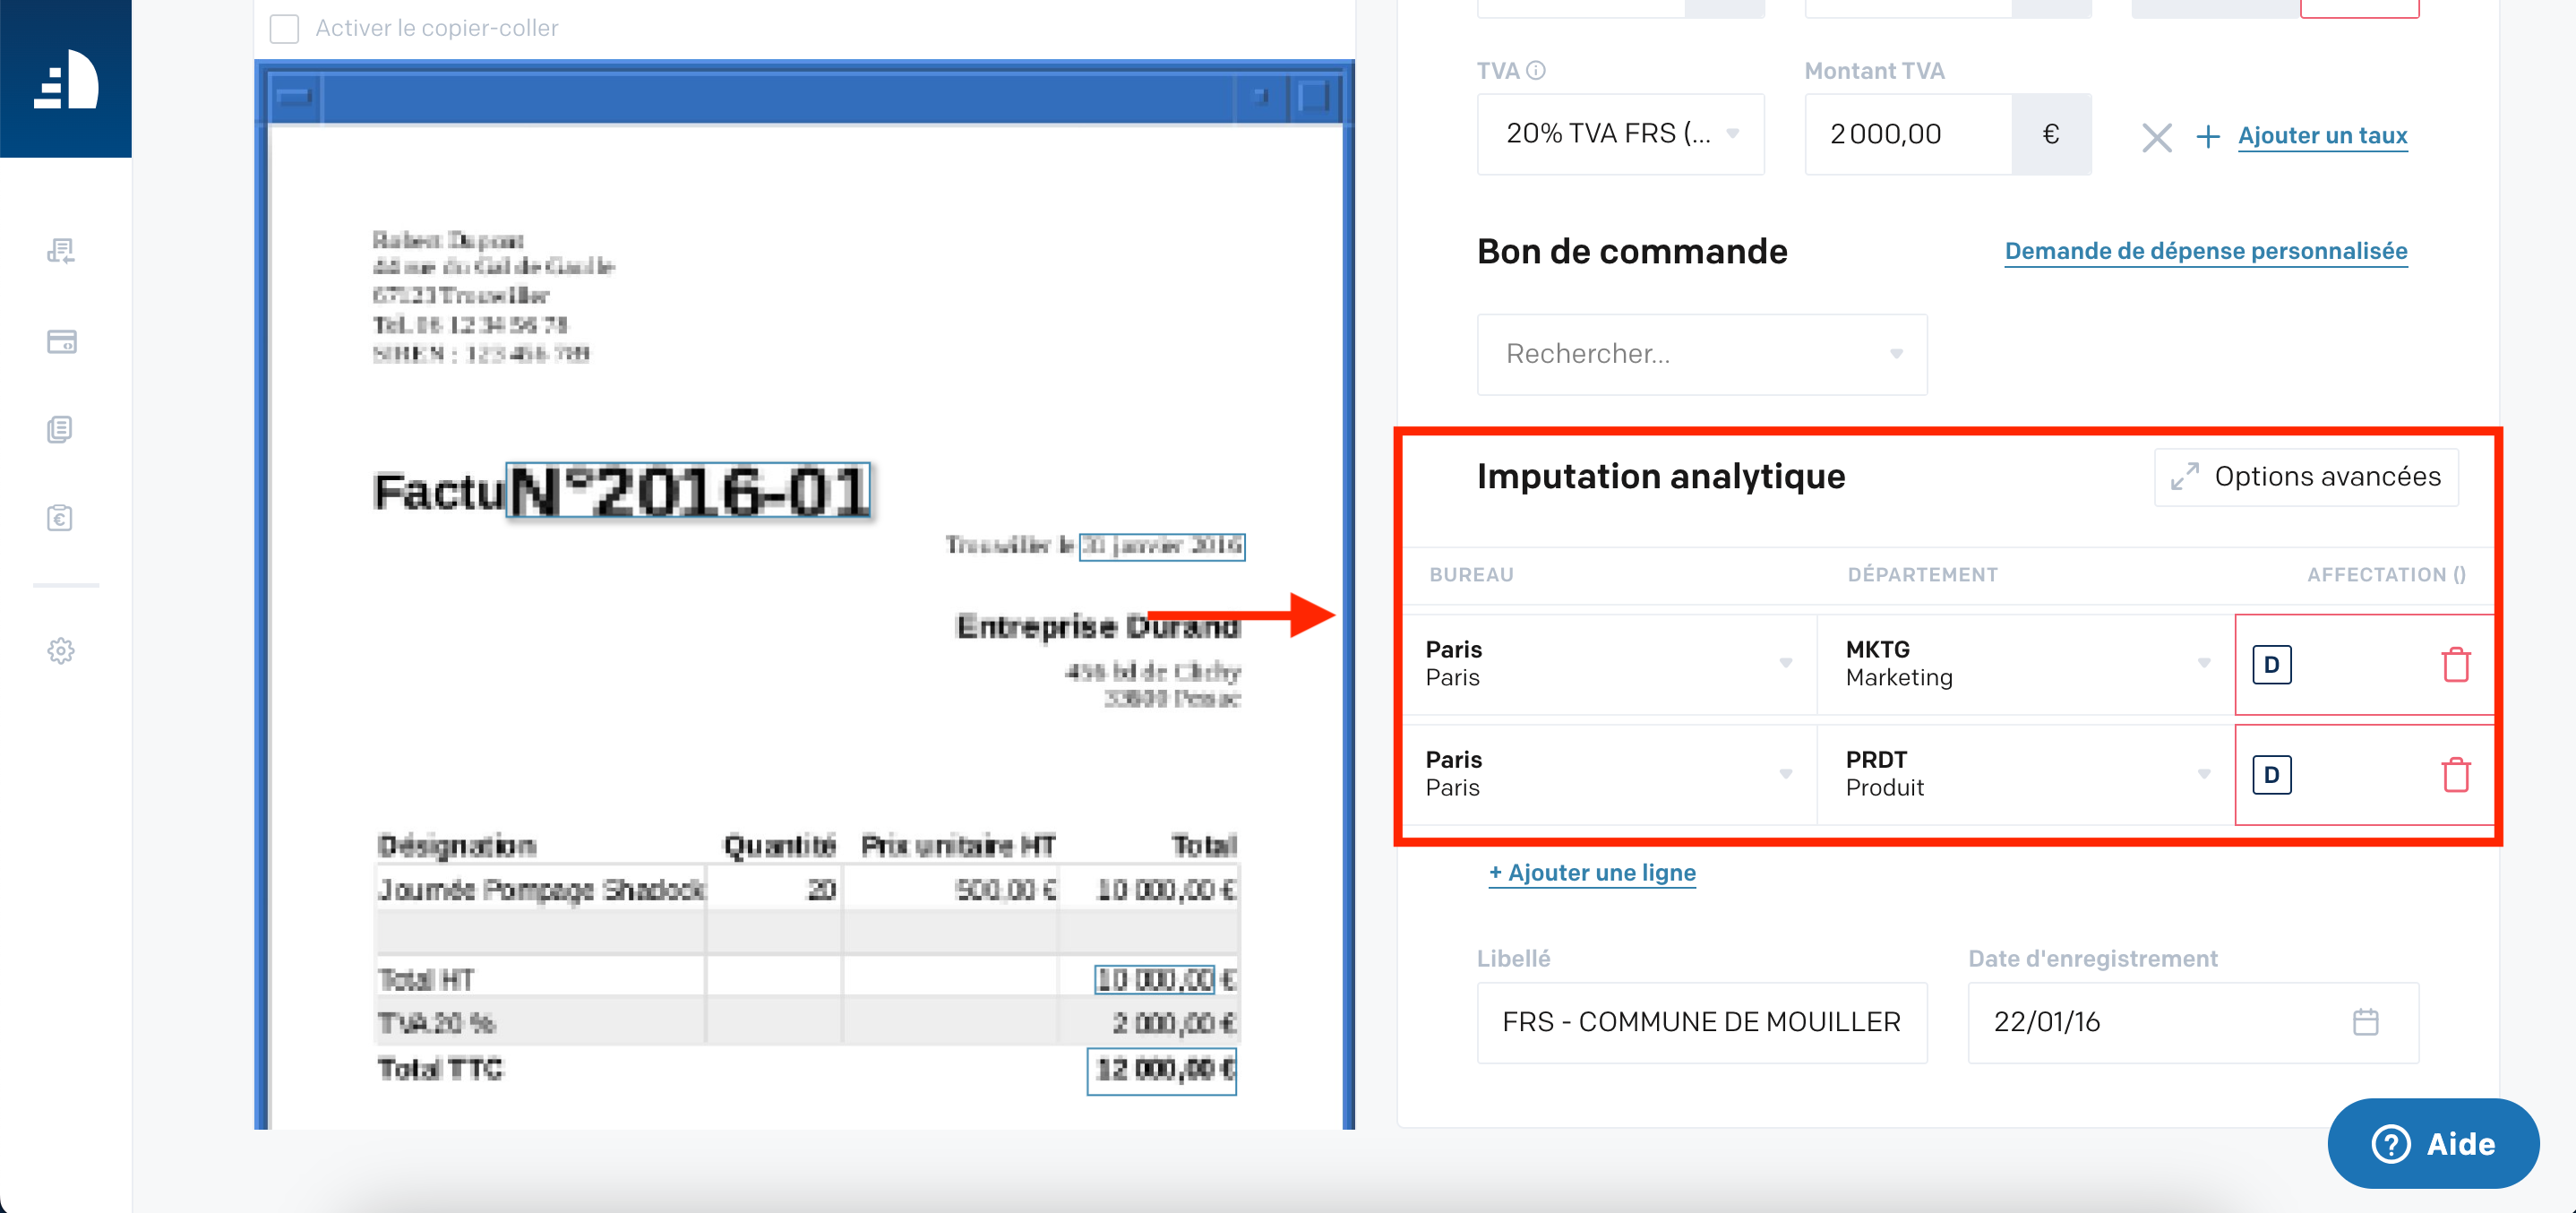The image size is (2576, 1213).
Task: Open the Aide help button
Action: tap(2432, 1143)
